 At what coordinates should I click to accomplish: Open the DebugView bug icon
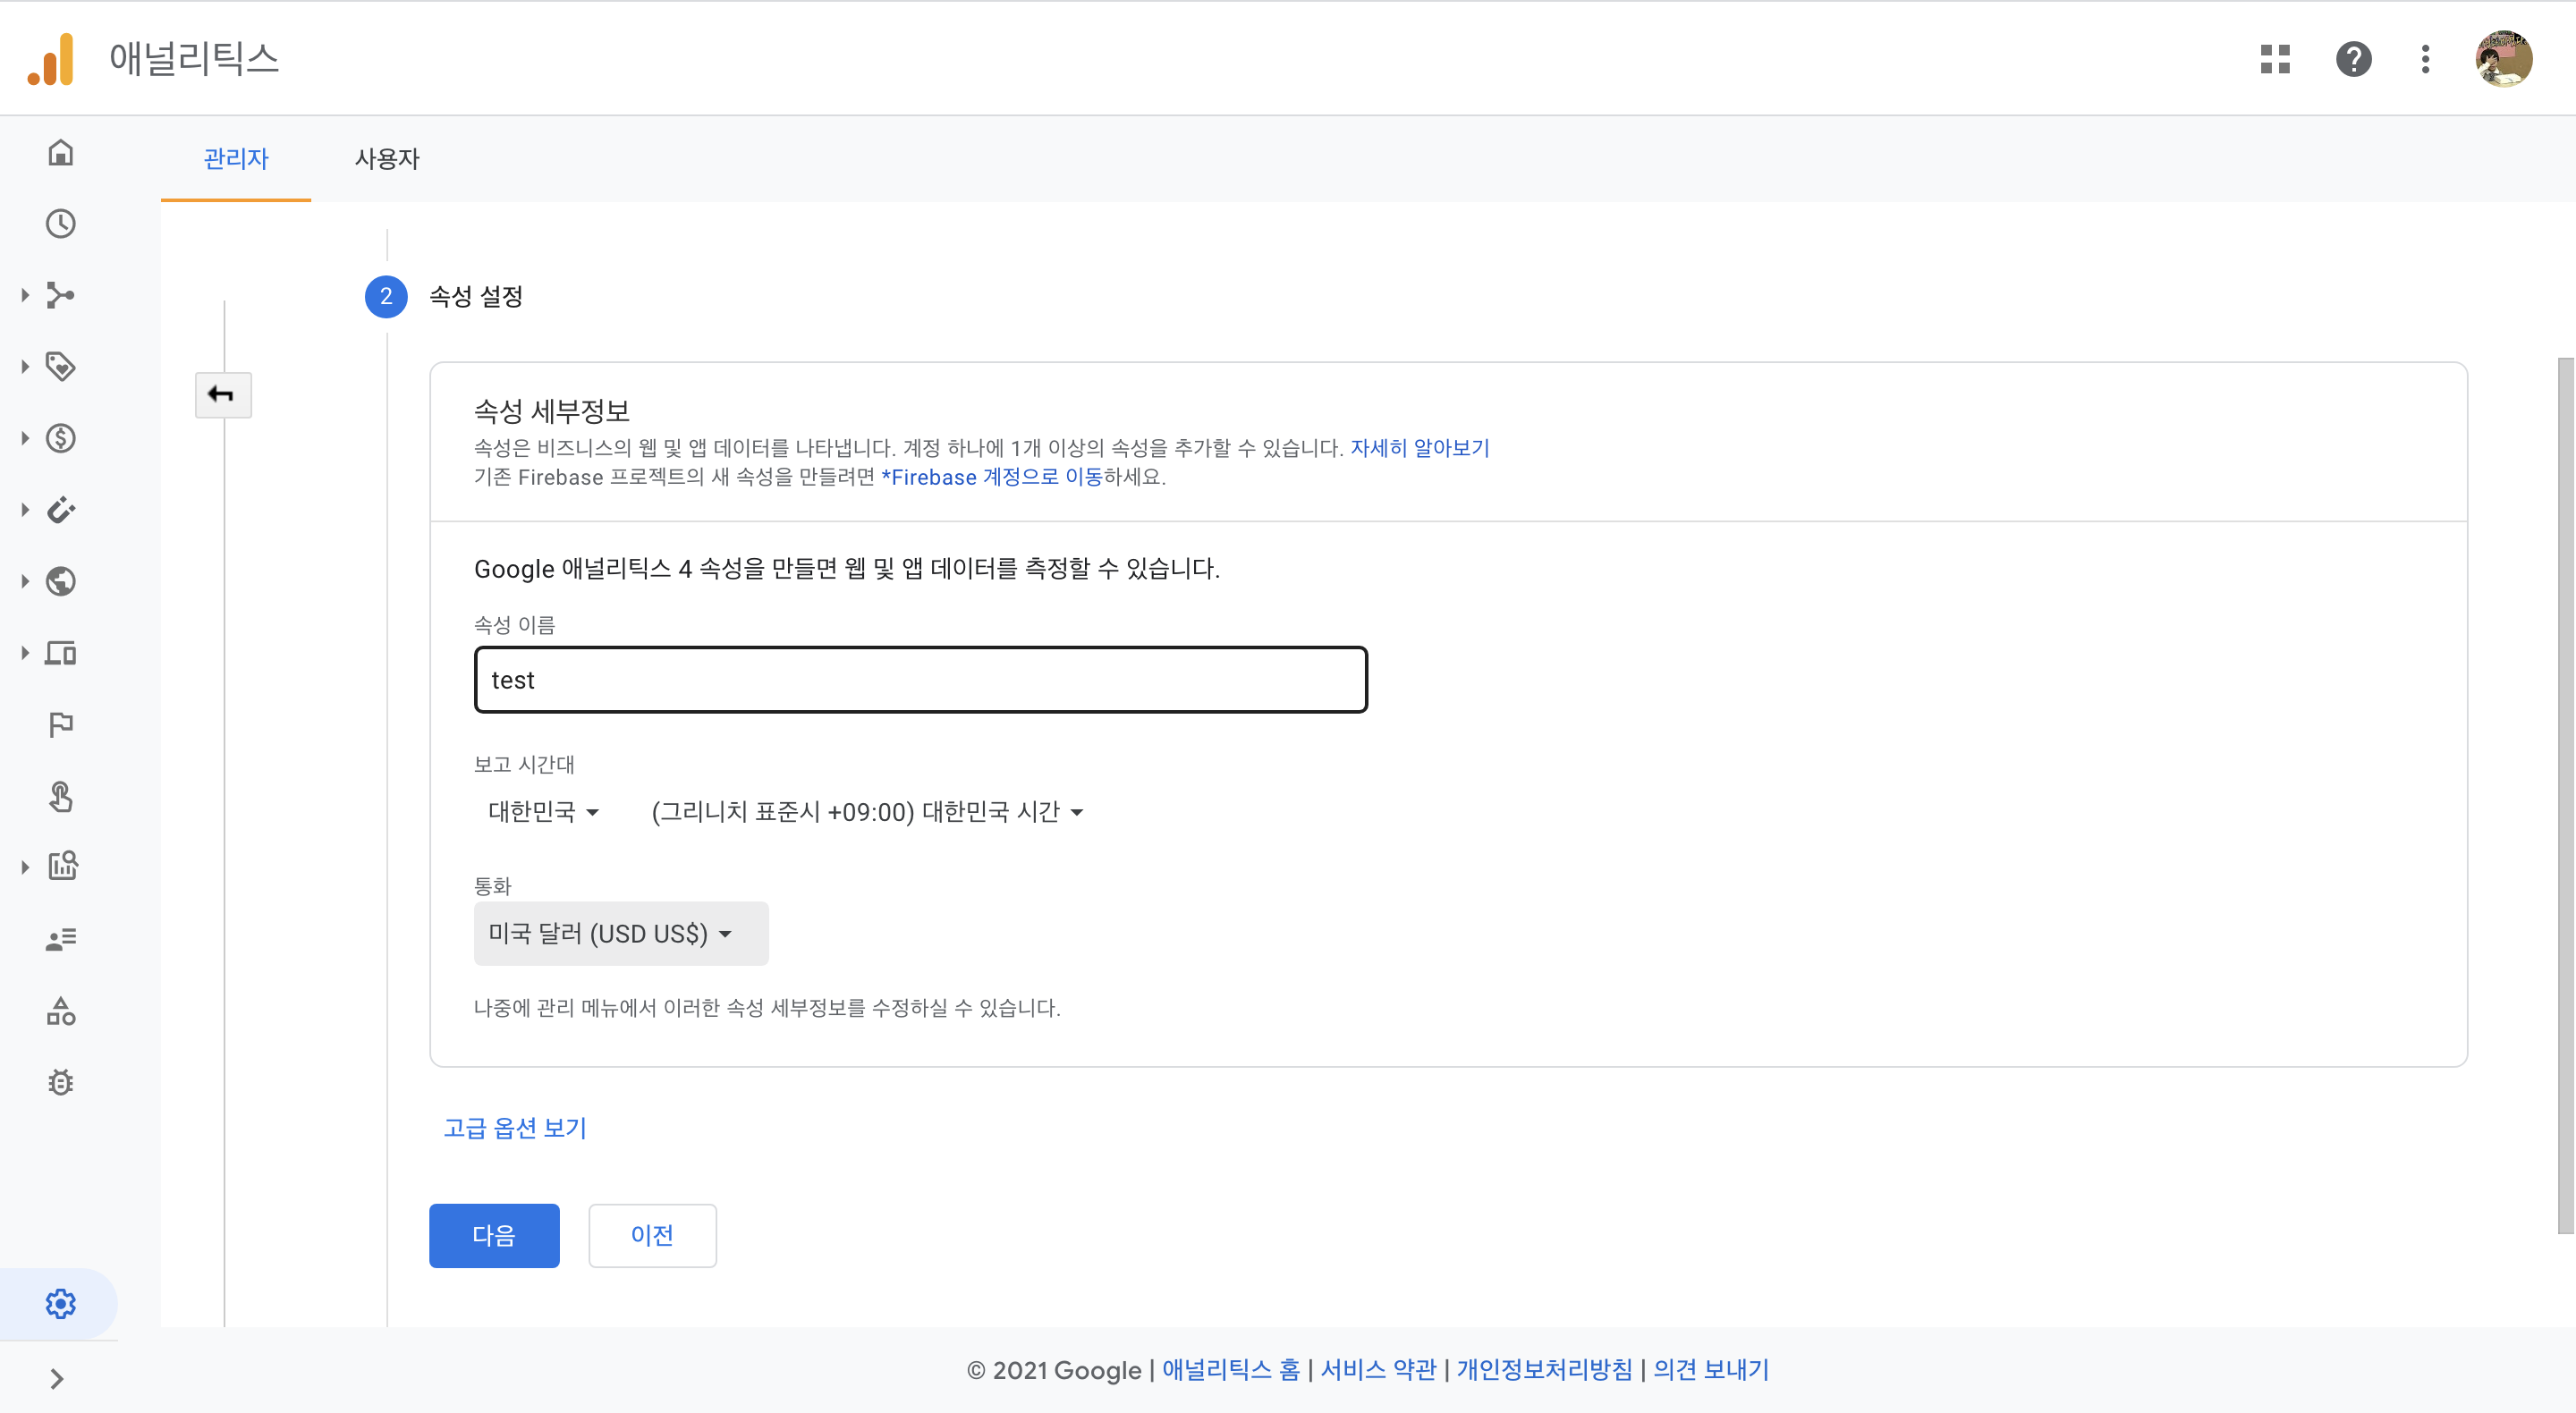pos(60,1082)
